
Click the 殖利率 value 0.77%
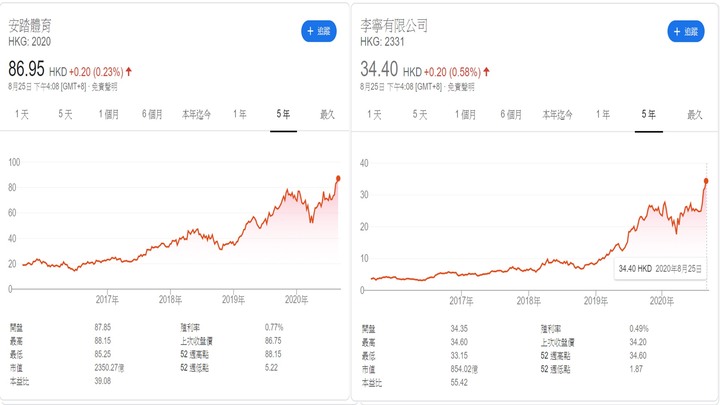(x=274, y=327)
